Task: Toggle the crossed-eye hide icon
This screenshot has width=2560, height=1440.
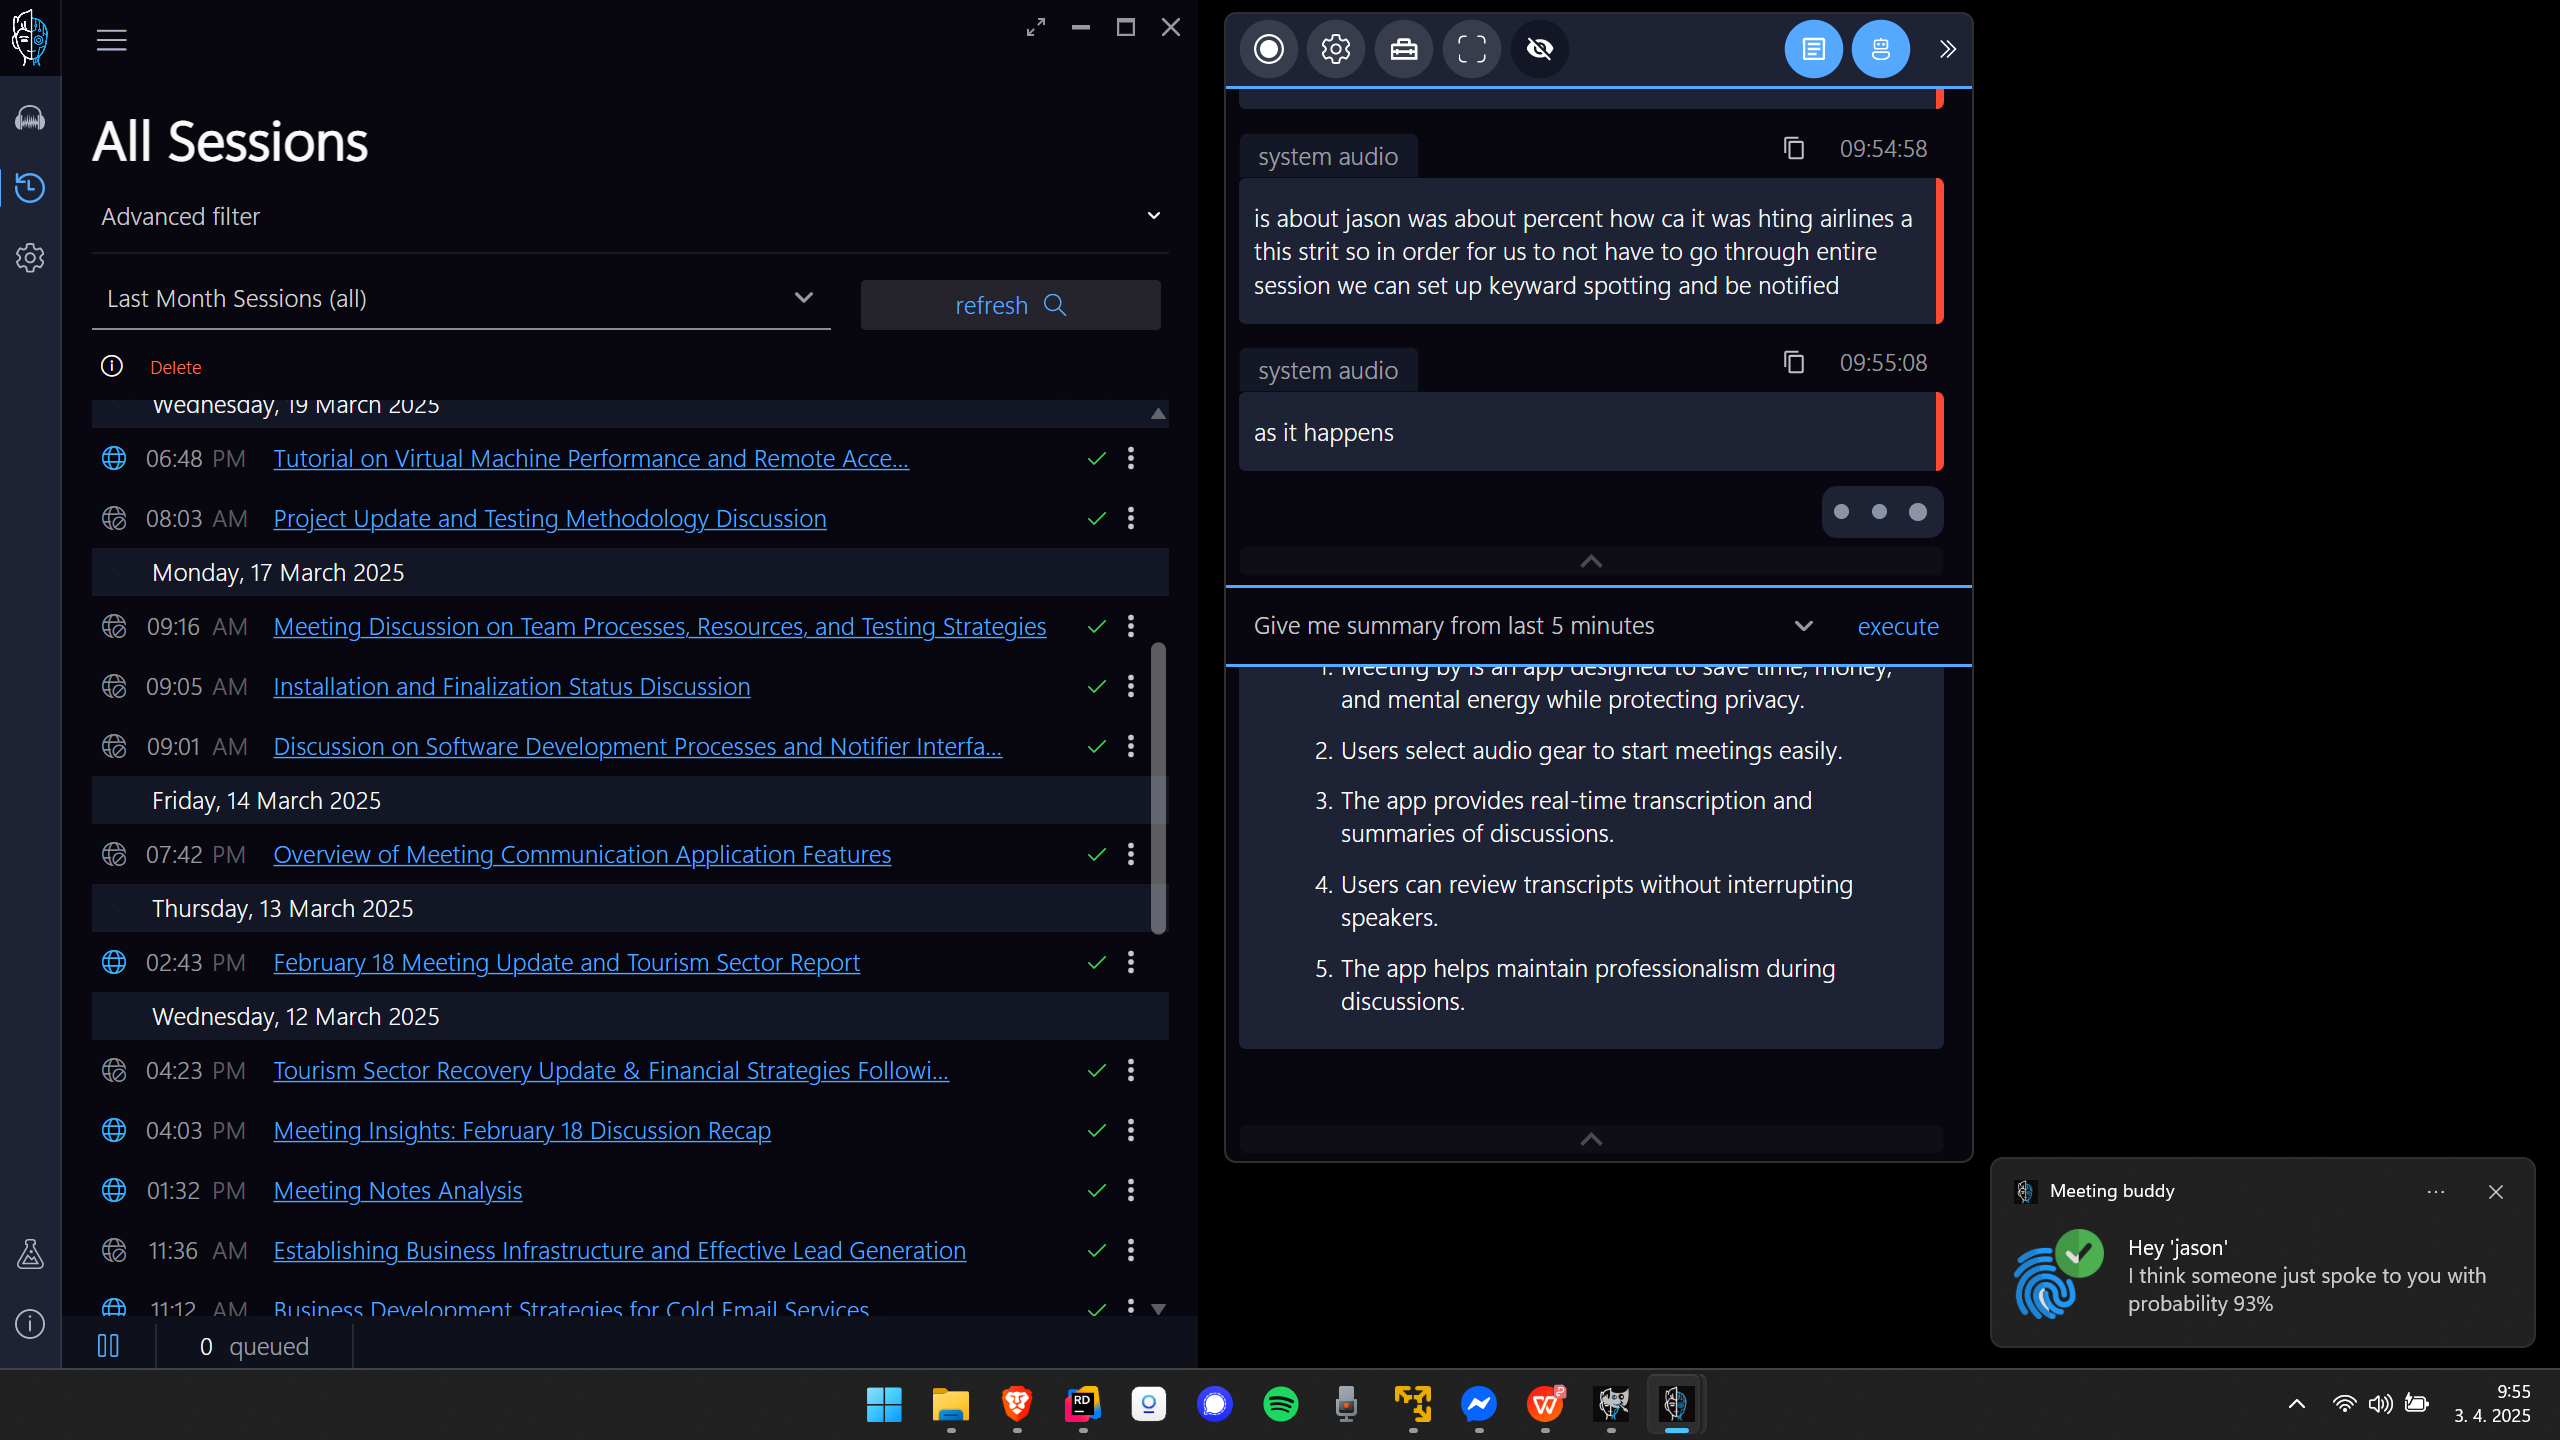Action: 1540,49
